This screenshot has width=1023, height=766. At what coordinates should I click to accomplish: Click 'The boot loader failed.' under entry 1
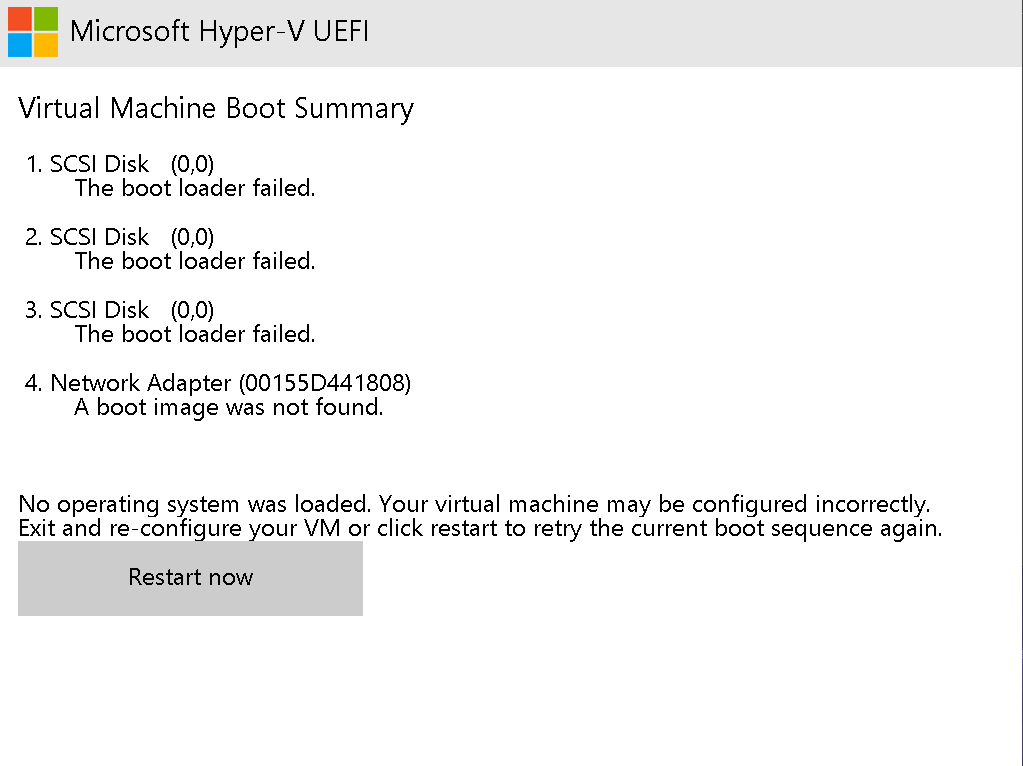click(x=195, y=188)
